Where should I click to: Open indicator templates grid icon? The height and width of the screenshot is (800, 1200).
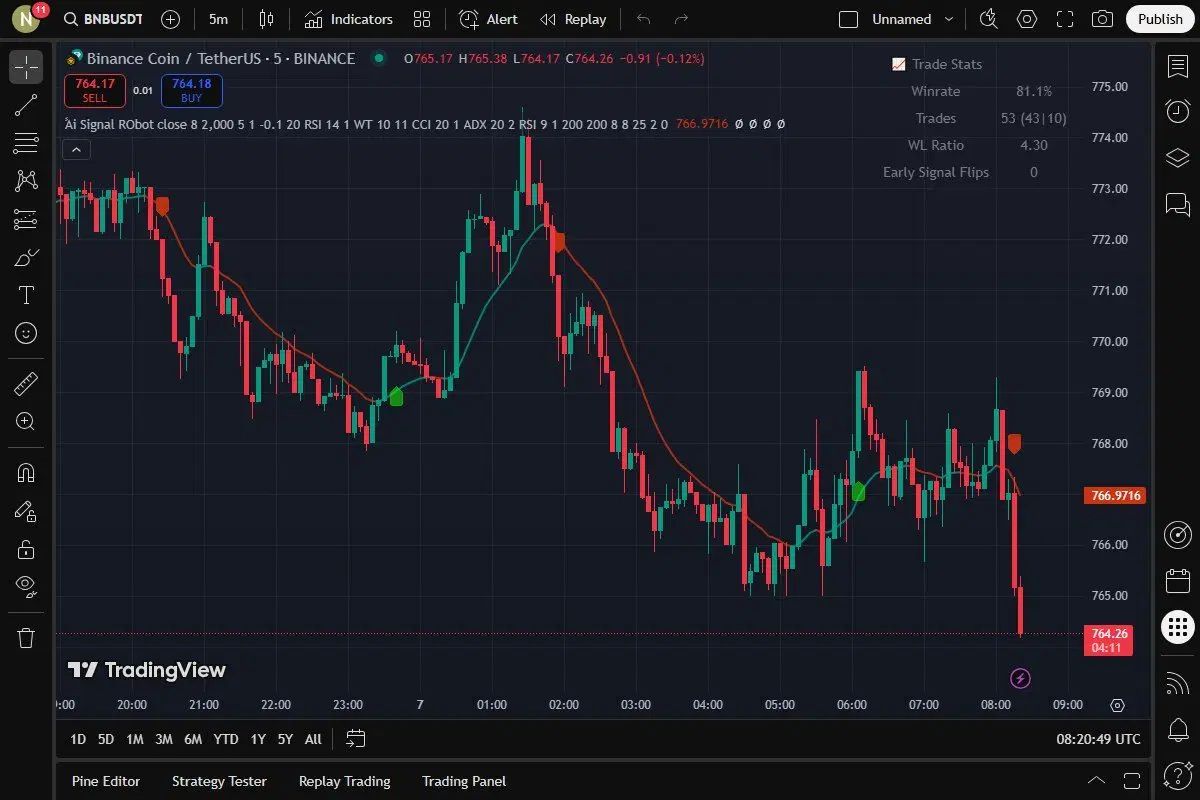click(422, 19)
